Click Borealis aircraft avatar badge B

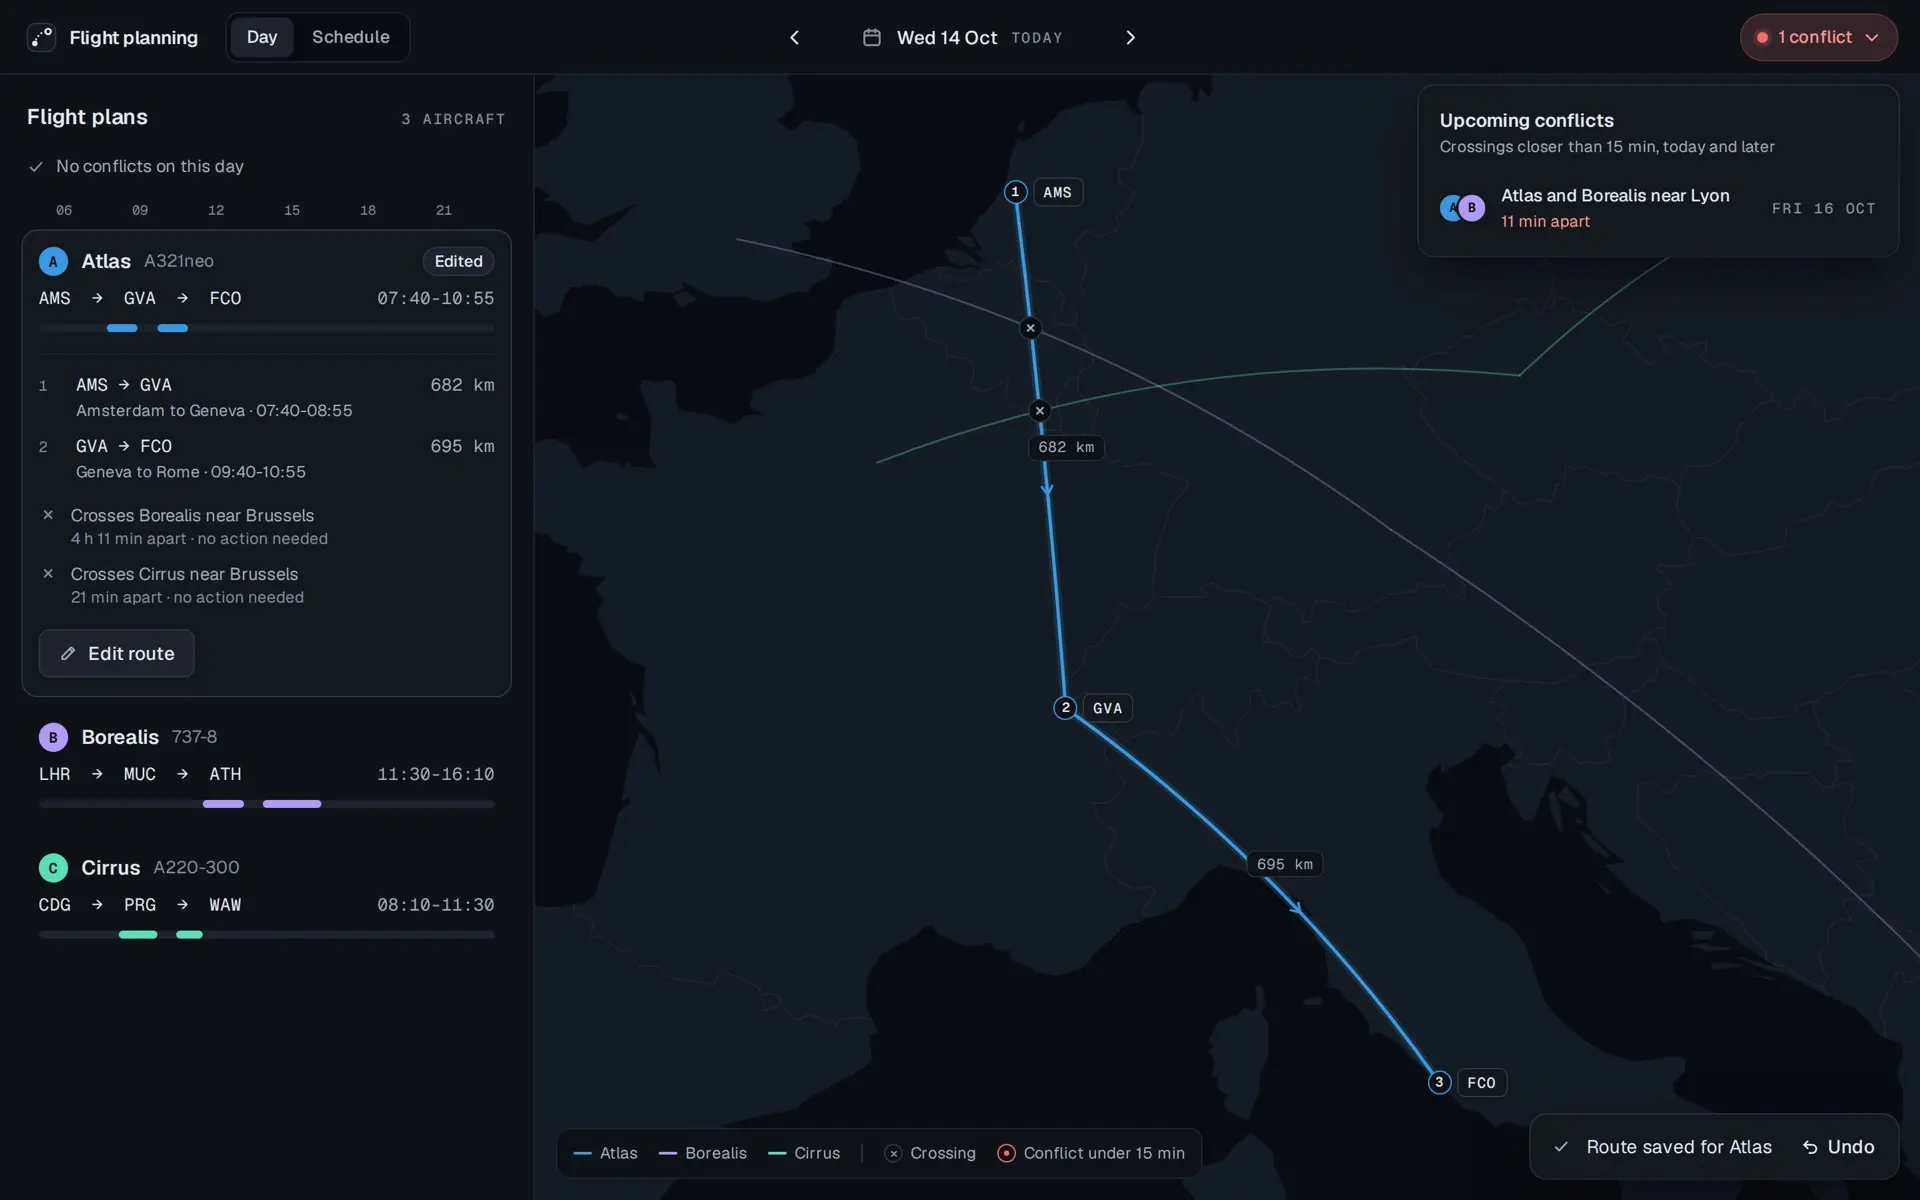tap(53, 737)
